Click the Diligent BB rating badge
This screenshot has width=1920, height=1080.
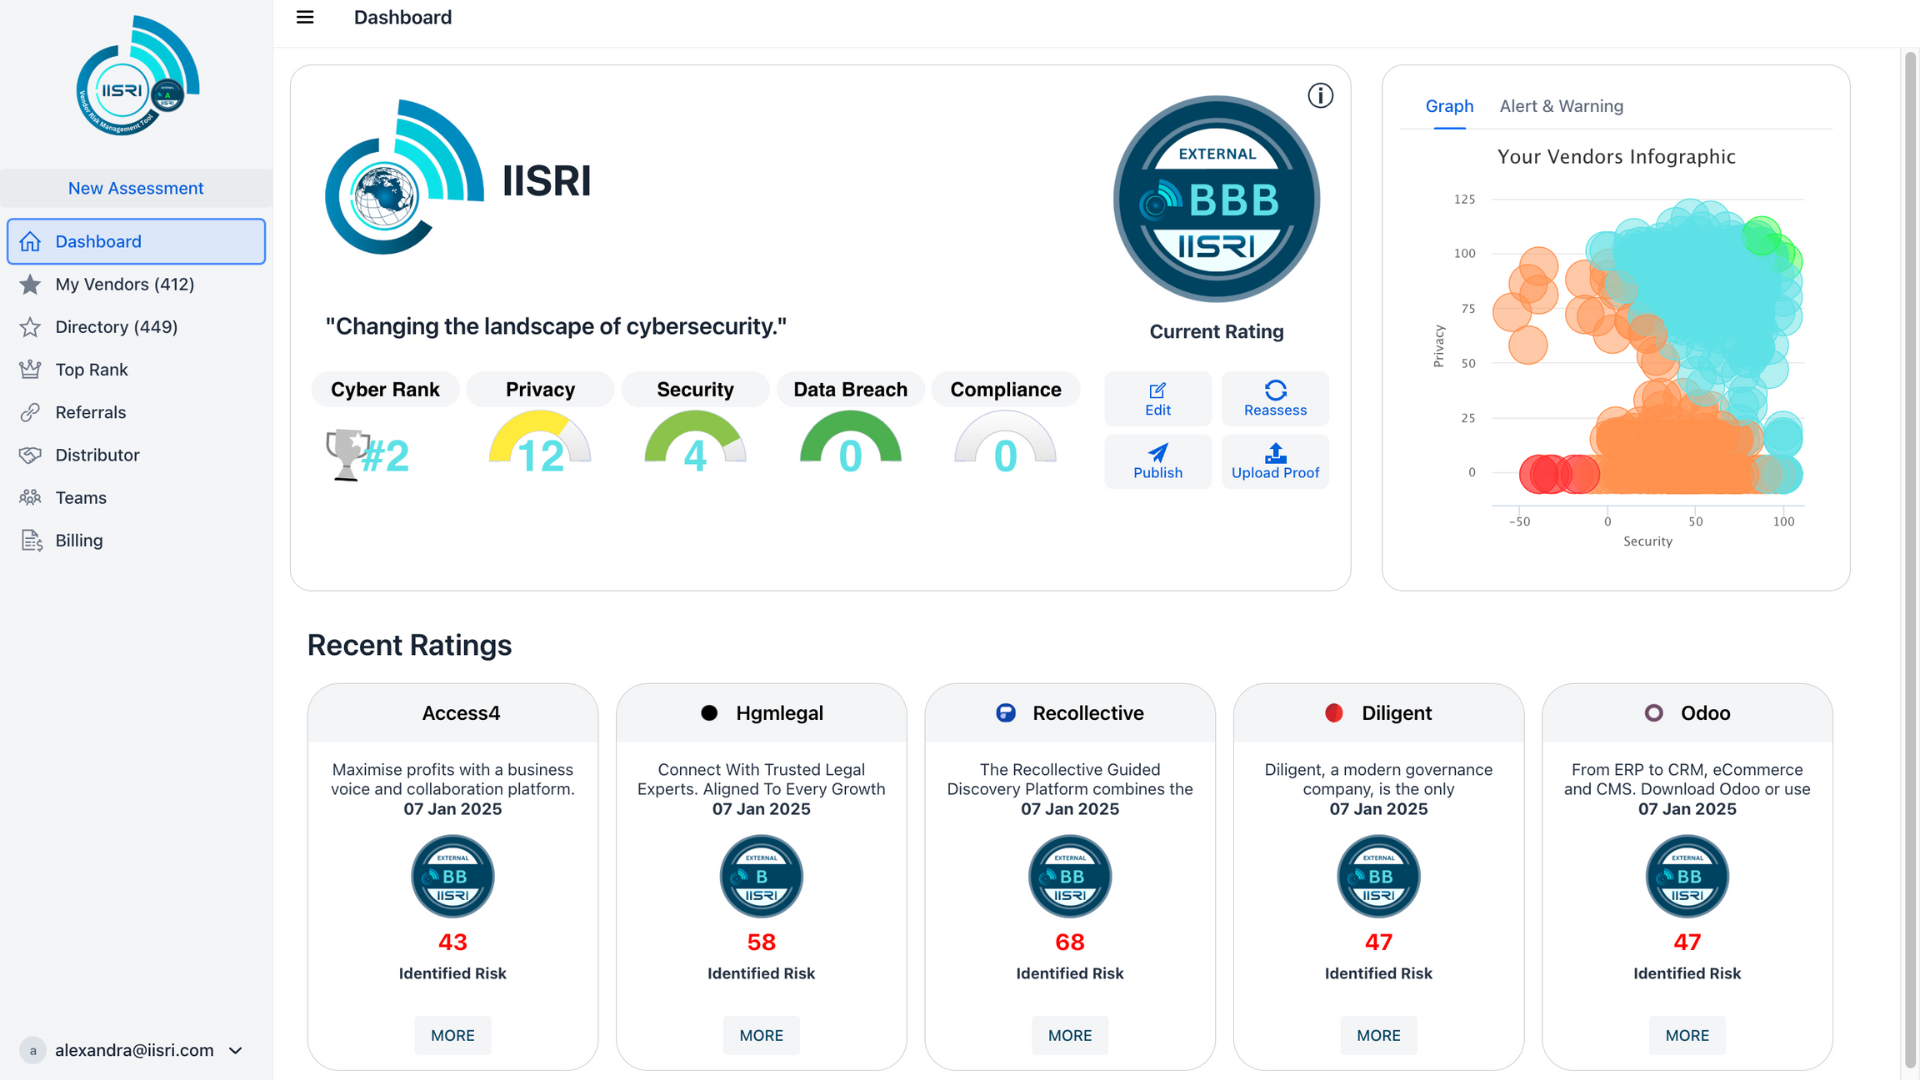tap(1378, 877)
